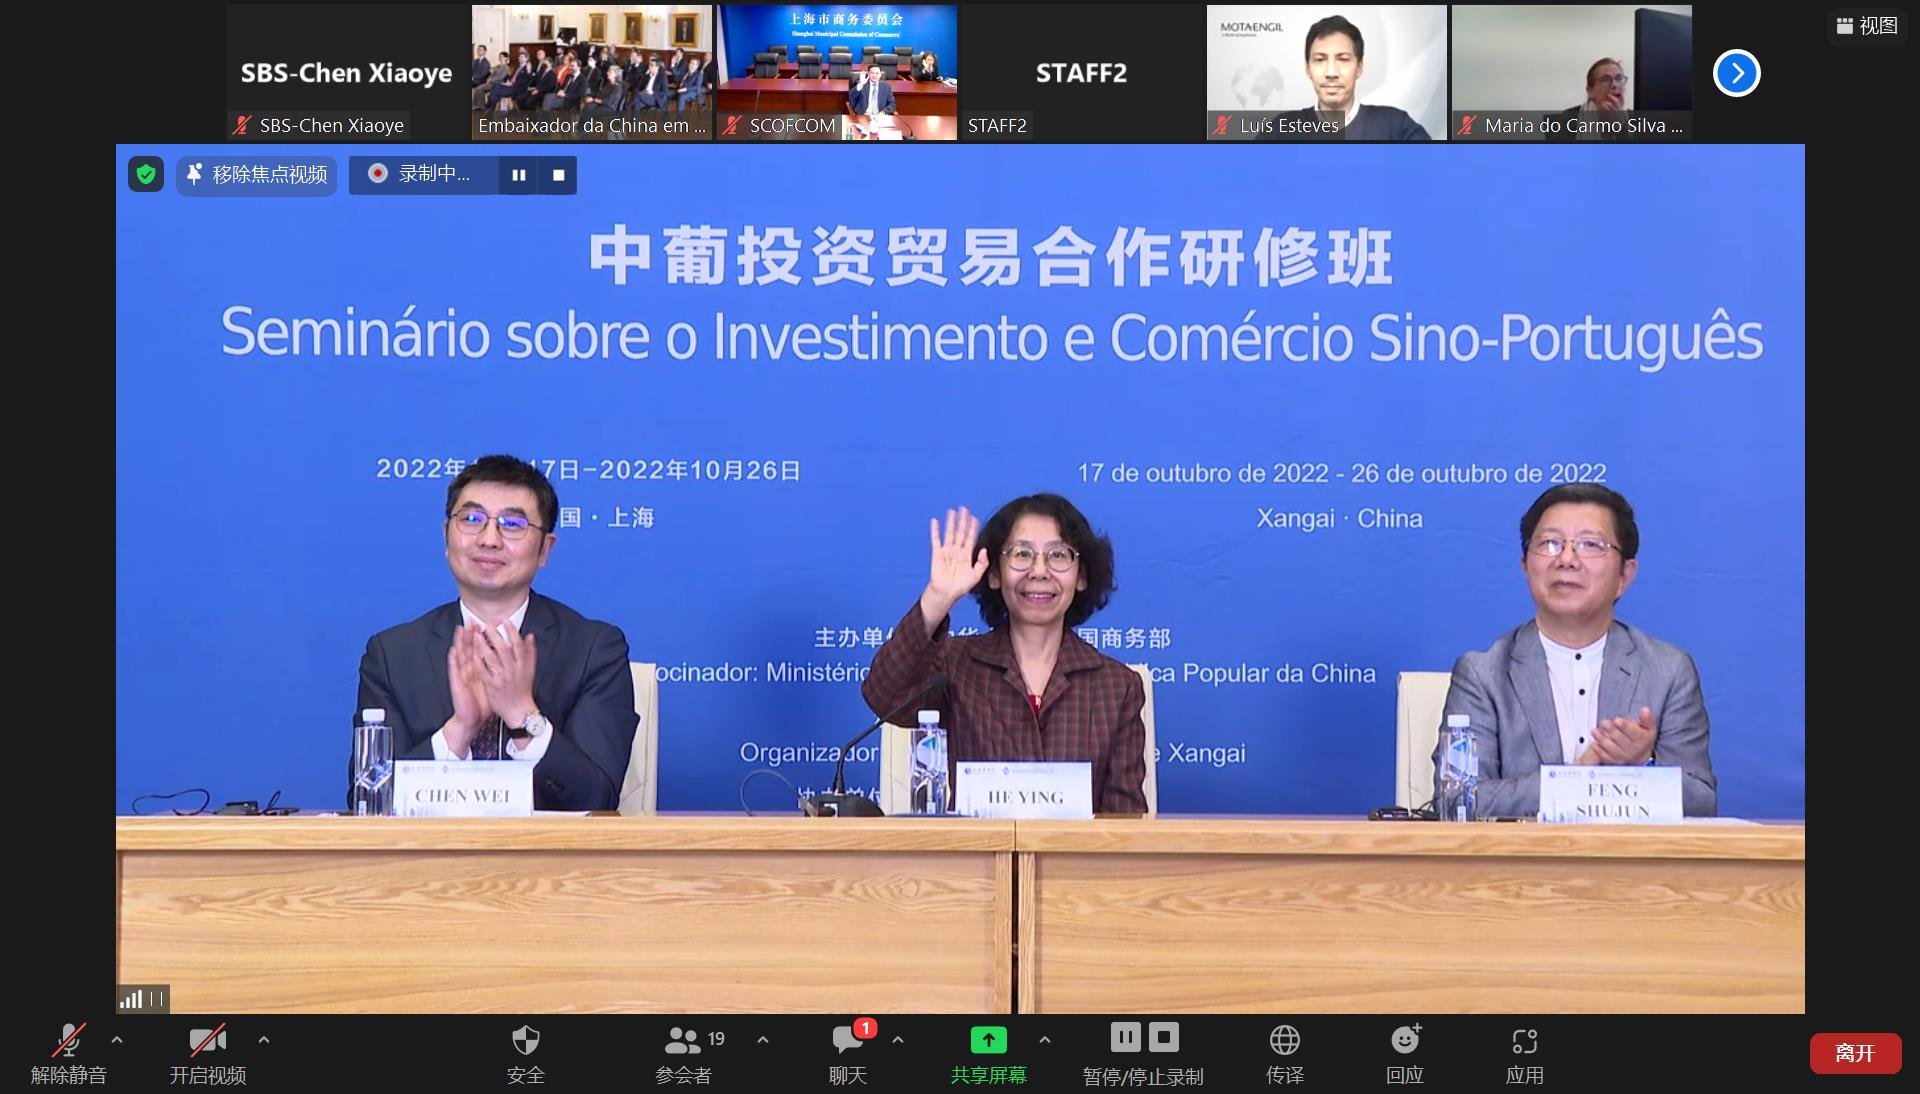The height and width of the screenshot is (1094, 1920).
Task: Open 回应 reactions emoji icon
Action: tap(1405, 1053)
